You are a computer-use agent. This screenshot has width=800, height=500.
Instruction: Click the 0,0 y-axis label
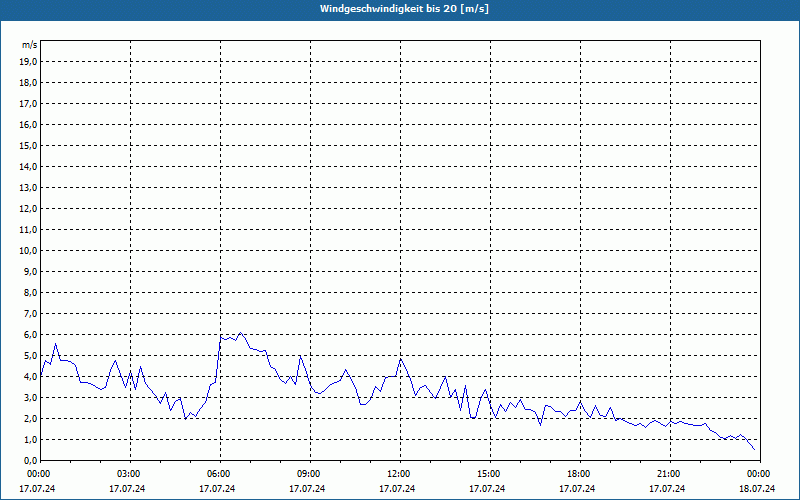click(31, 460)
